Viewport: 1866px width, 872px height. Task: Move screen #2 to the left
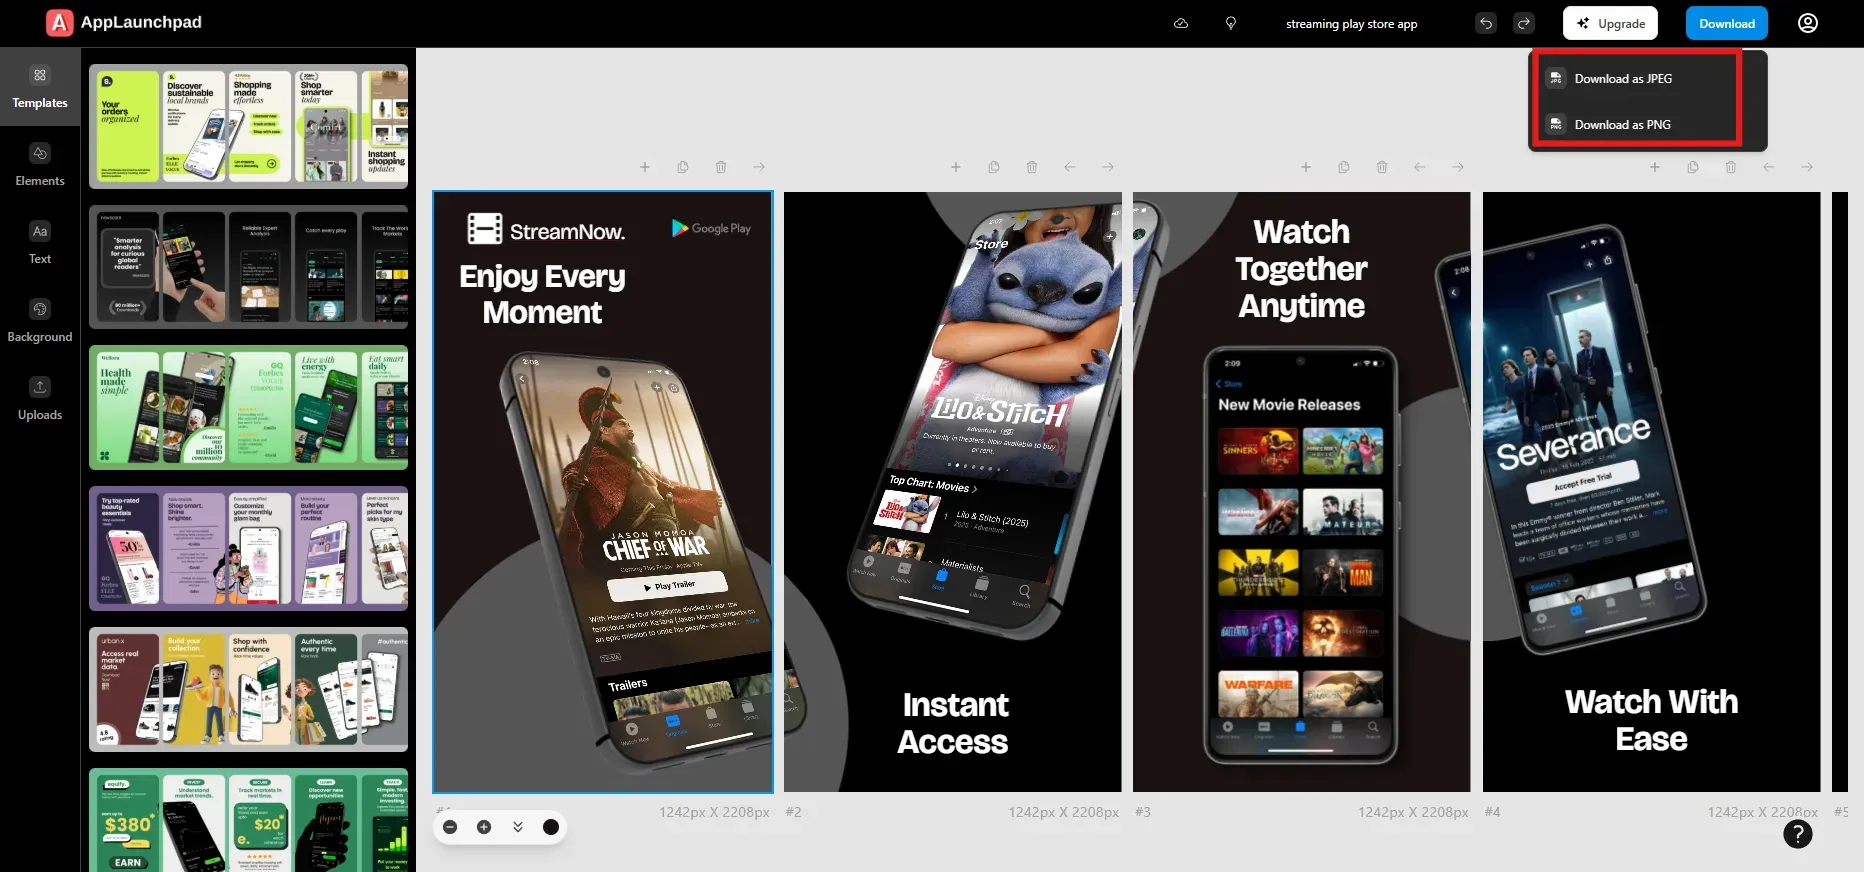1070,167
